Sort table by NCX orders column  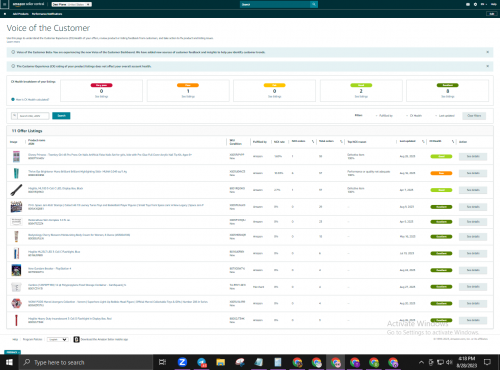313,142
